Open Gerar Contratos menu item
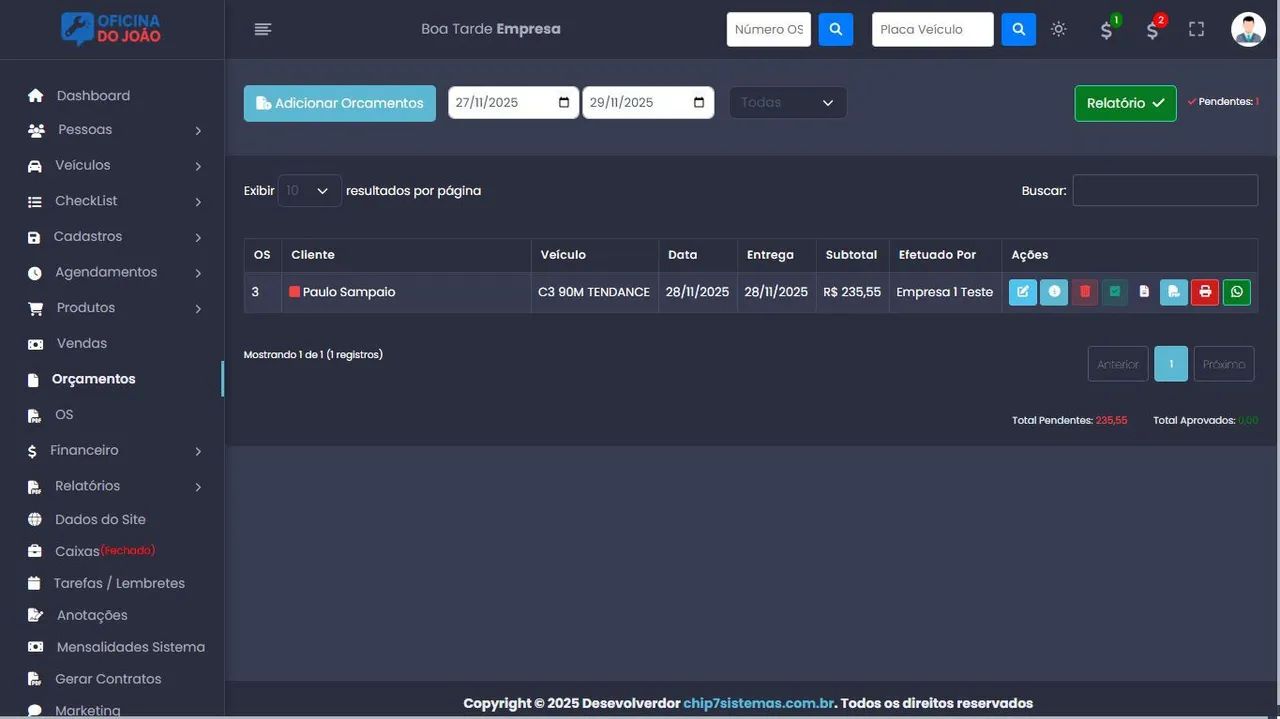The image size is (1280, 719). [x=108, y=679]
